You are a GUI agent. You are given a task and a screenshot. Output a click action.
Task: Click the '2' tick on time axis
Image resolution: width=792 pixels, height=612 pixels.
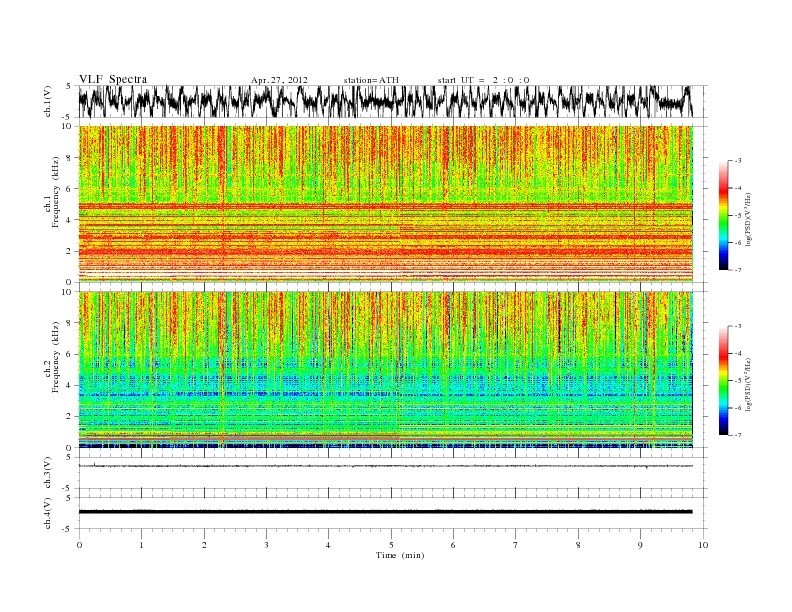click(x=204, y=545)
